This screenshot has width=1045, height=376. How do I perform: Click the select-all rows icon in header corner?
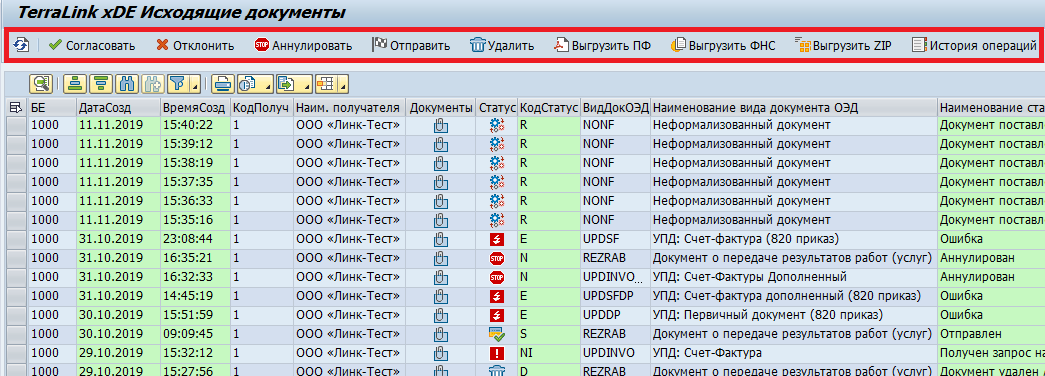point(17,107)
